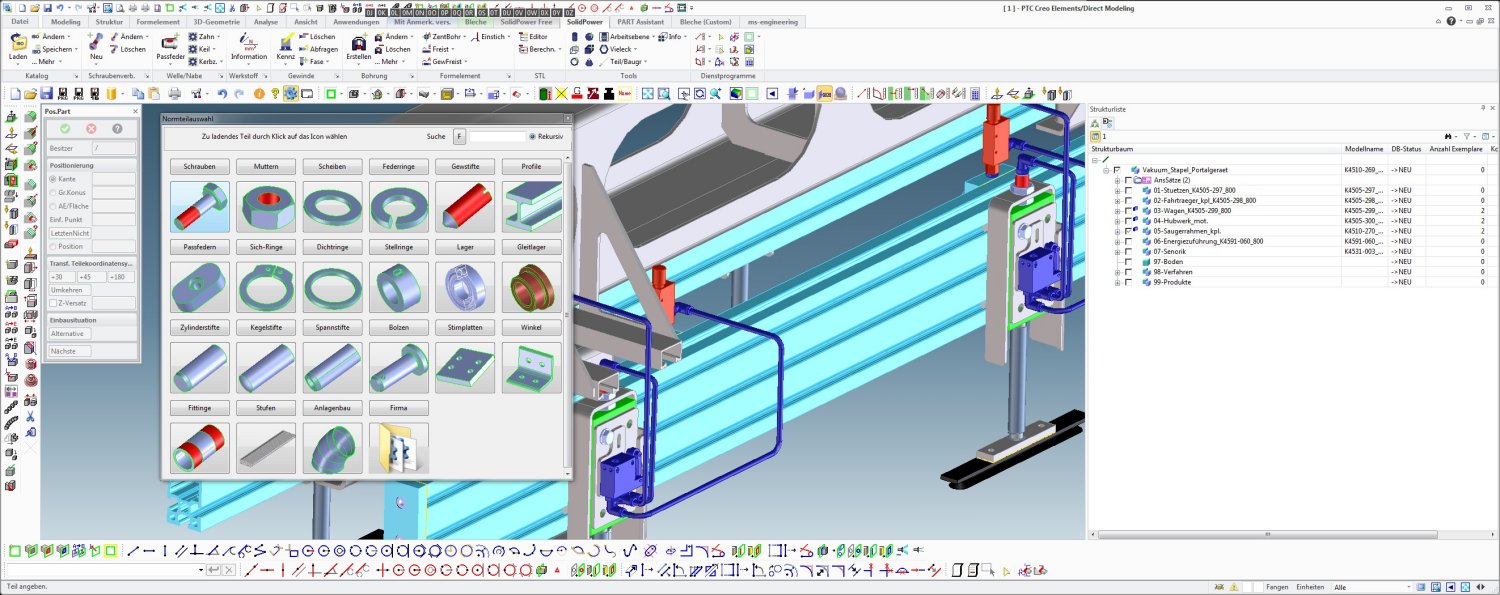1500x595 pixels.
Task: Check the box for 97-Boden
Action: 1128,262
